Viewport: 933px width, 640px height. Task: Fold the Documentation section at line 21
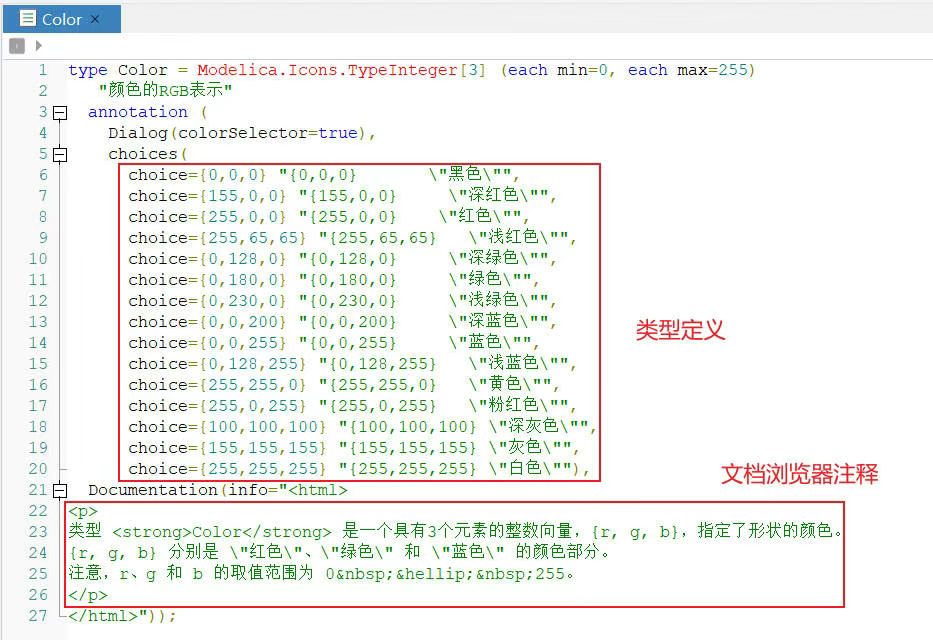[60, 491]
